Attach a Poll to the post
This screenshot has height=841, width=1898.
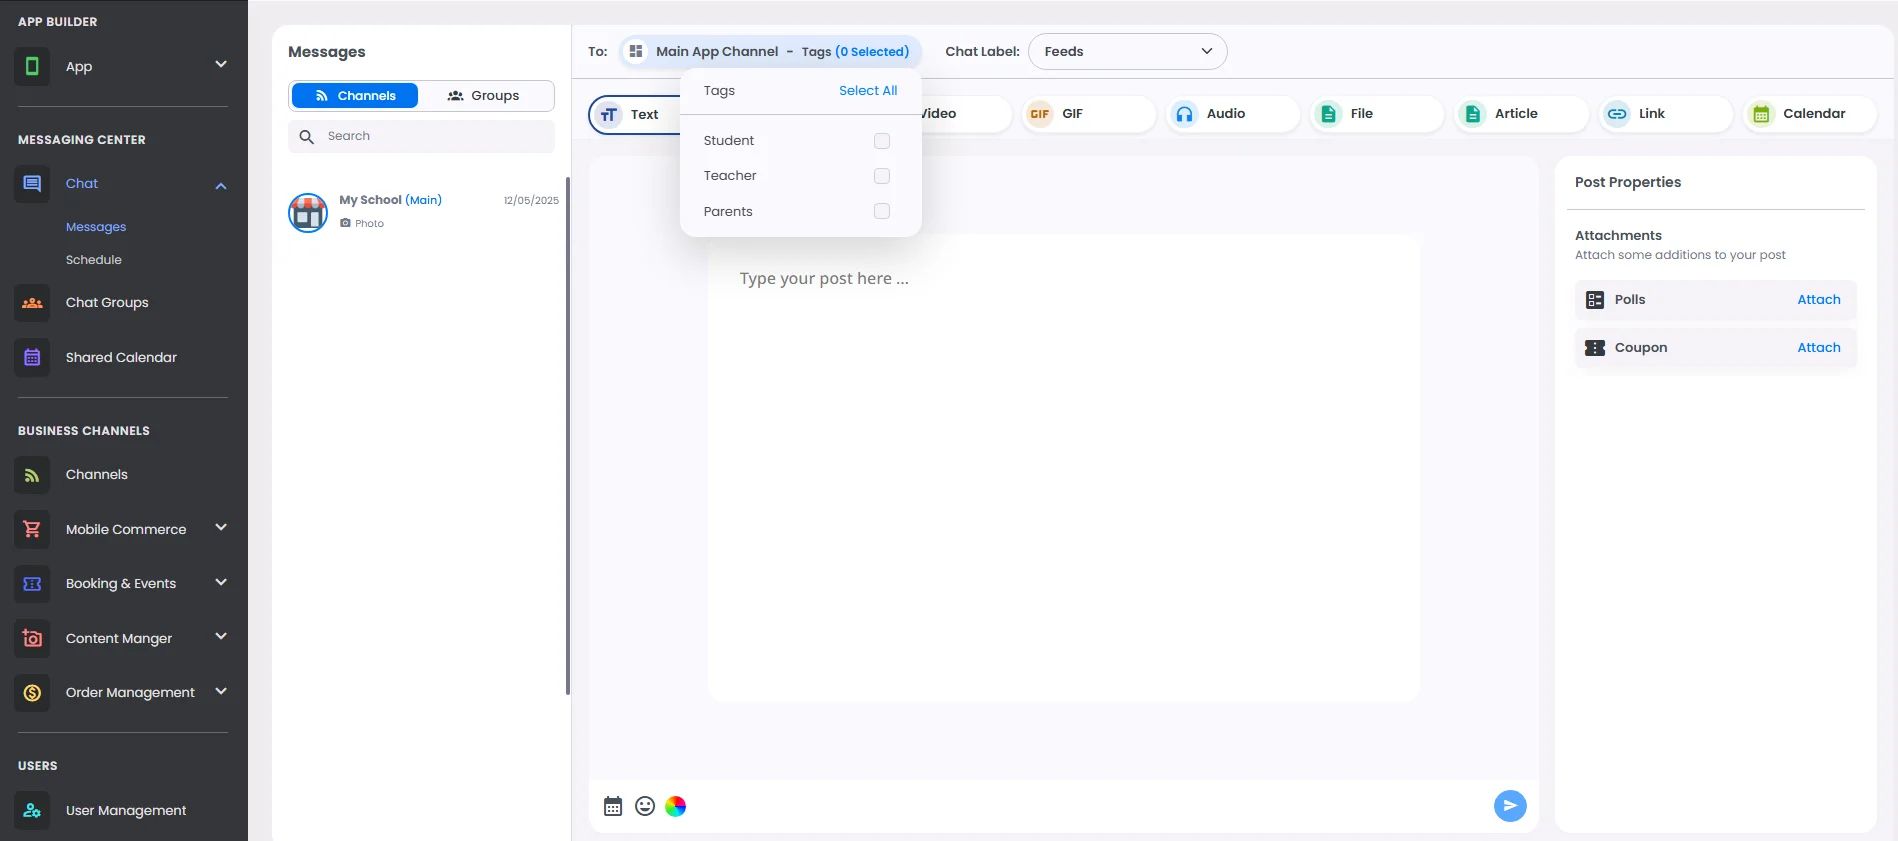point(1818,299)
